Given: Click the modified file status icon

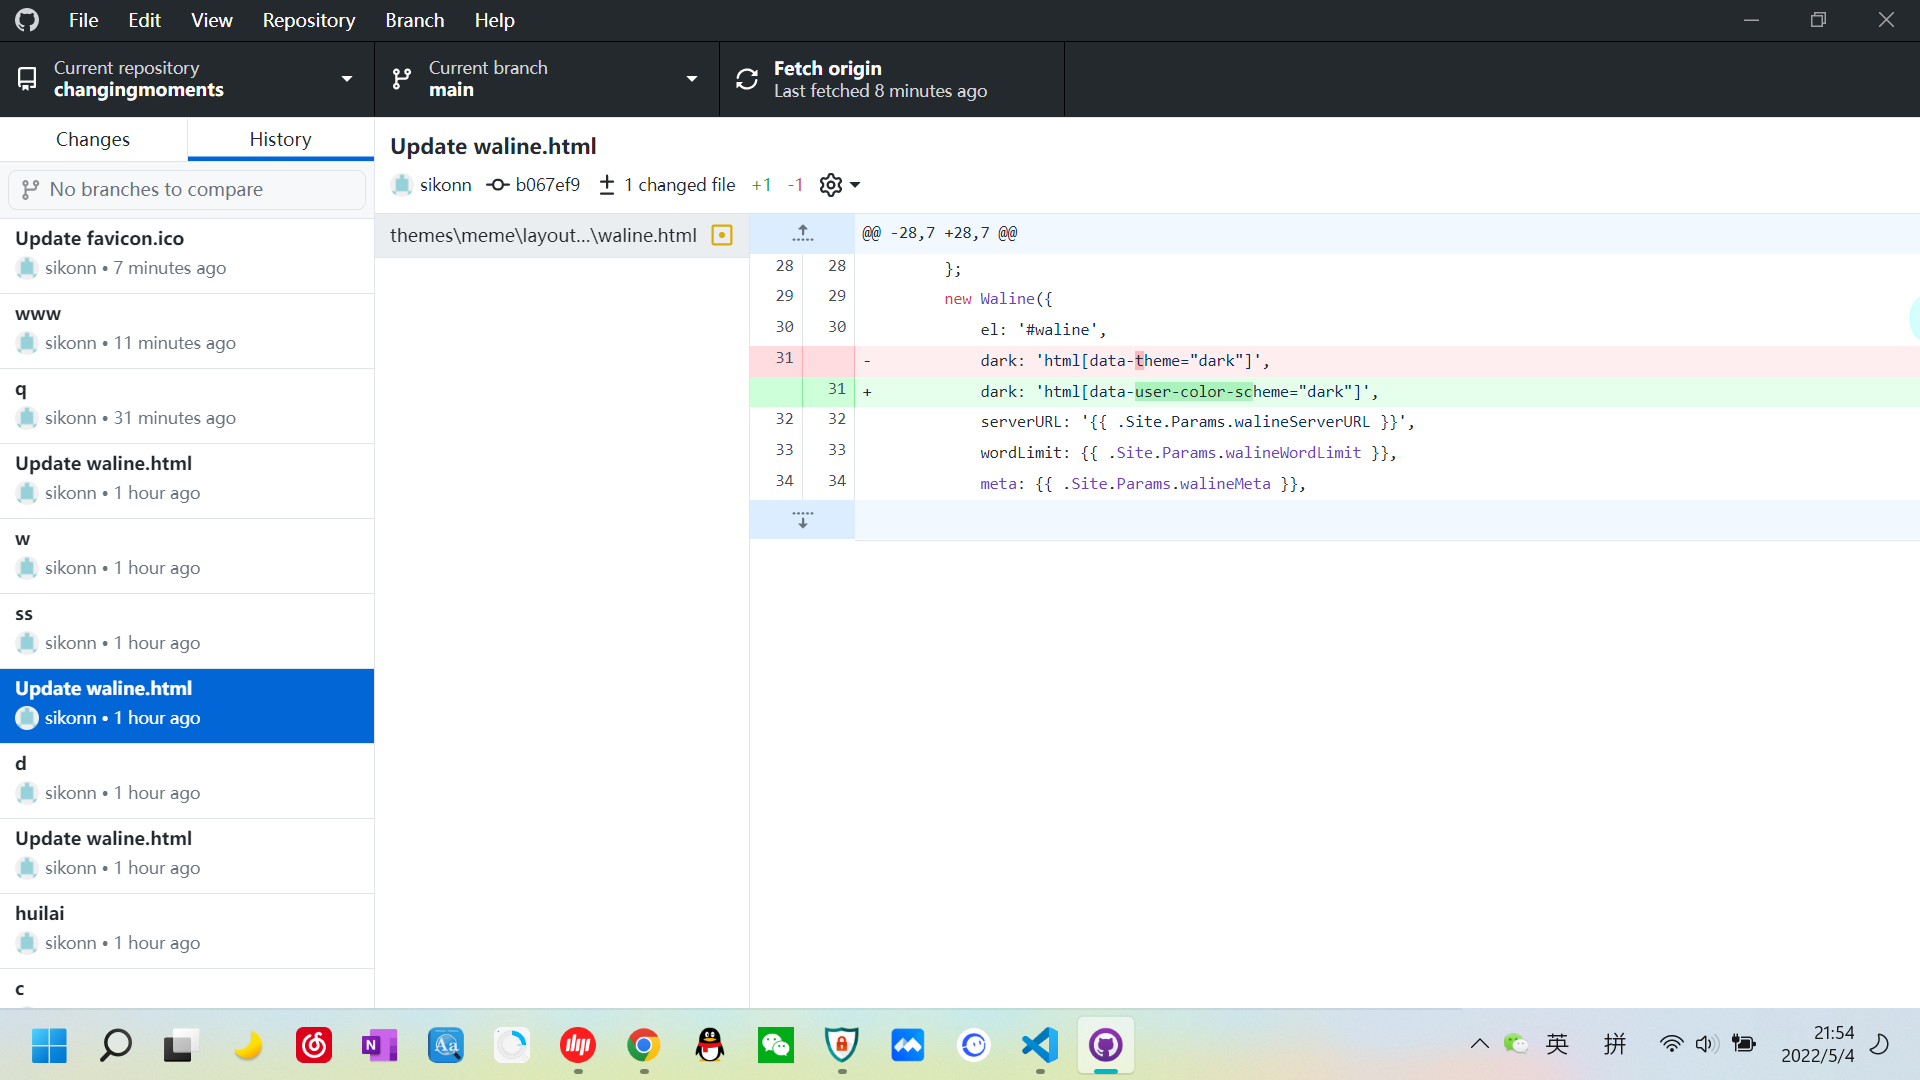Looking at the screenshot, I should coord(722,235).
